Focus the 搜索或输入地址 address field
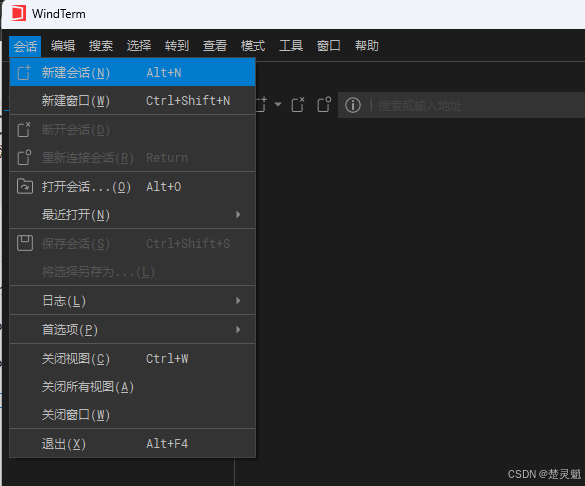This screenshot has height=486, width=585. (x=461, y=105)
